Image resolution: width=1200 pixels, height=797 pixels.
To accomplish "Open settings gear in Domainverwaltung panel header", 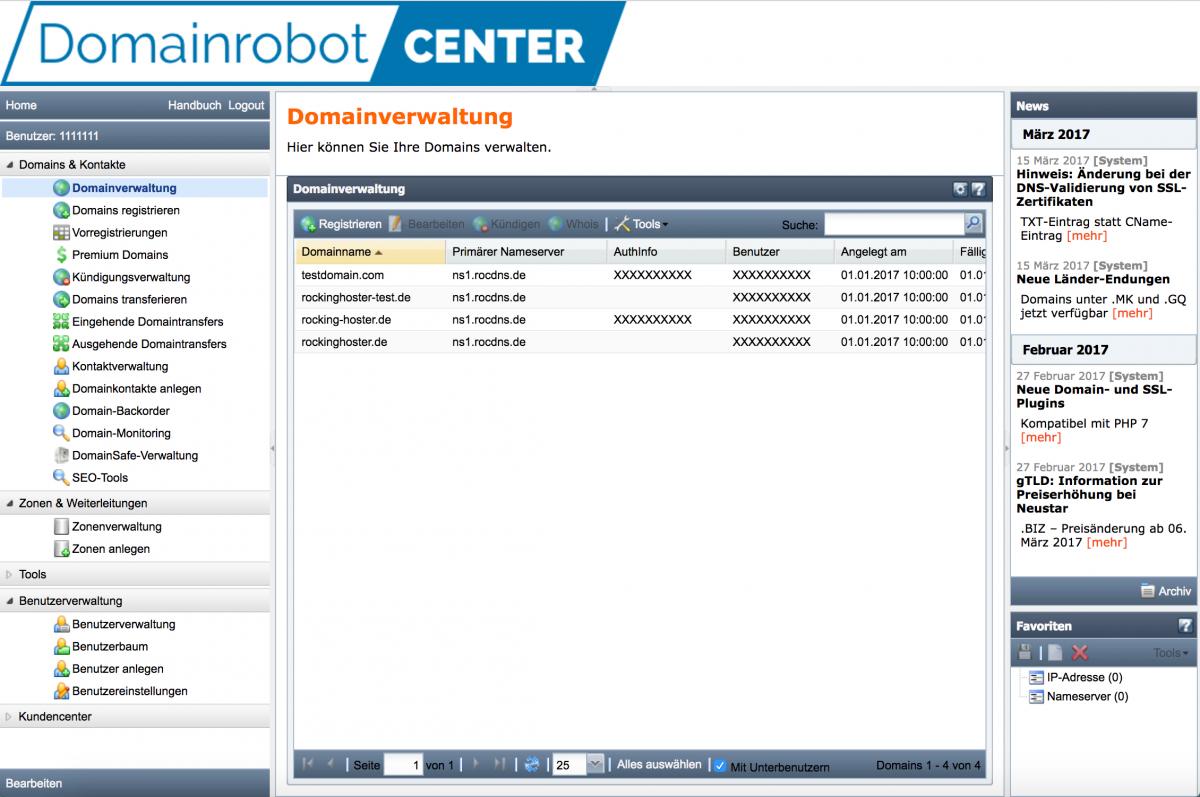I will [960, 189].
